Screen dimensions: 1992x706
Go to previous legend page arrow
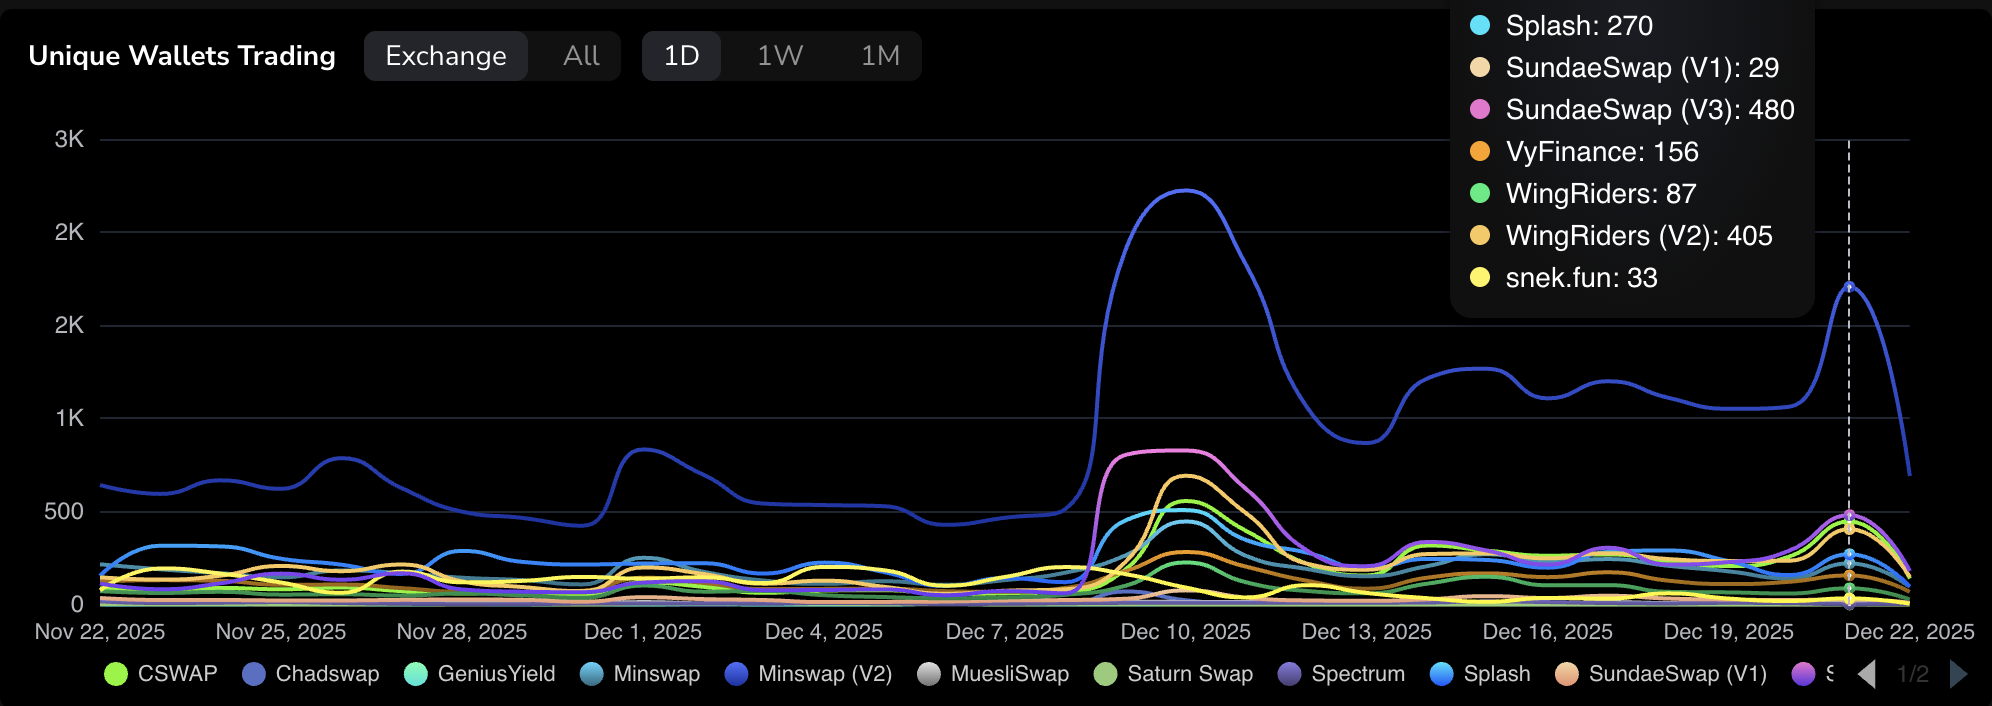pos(1866,674)
